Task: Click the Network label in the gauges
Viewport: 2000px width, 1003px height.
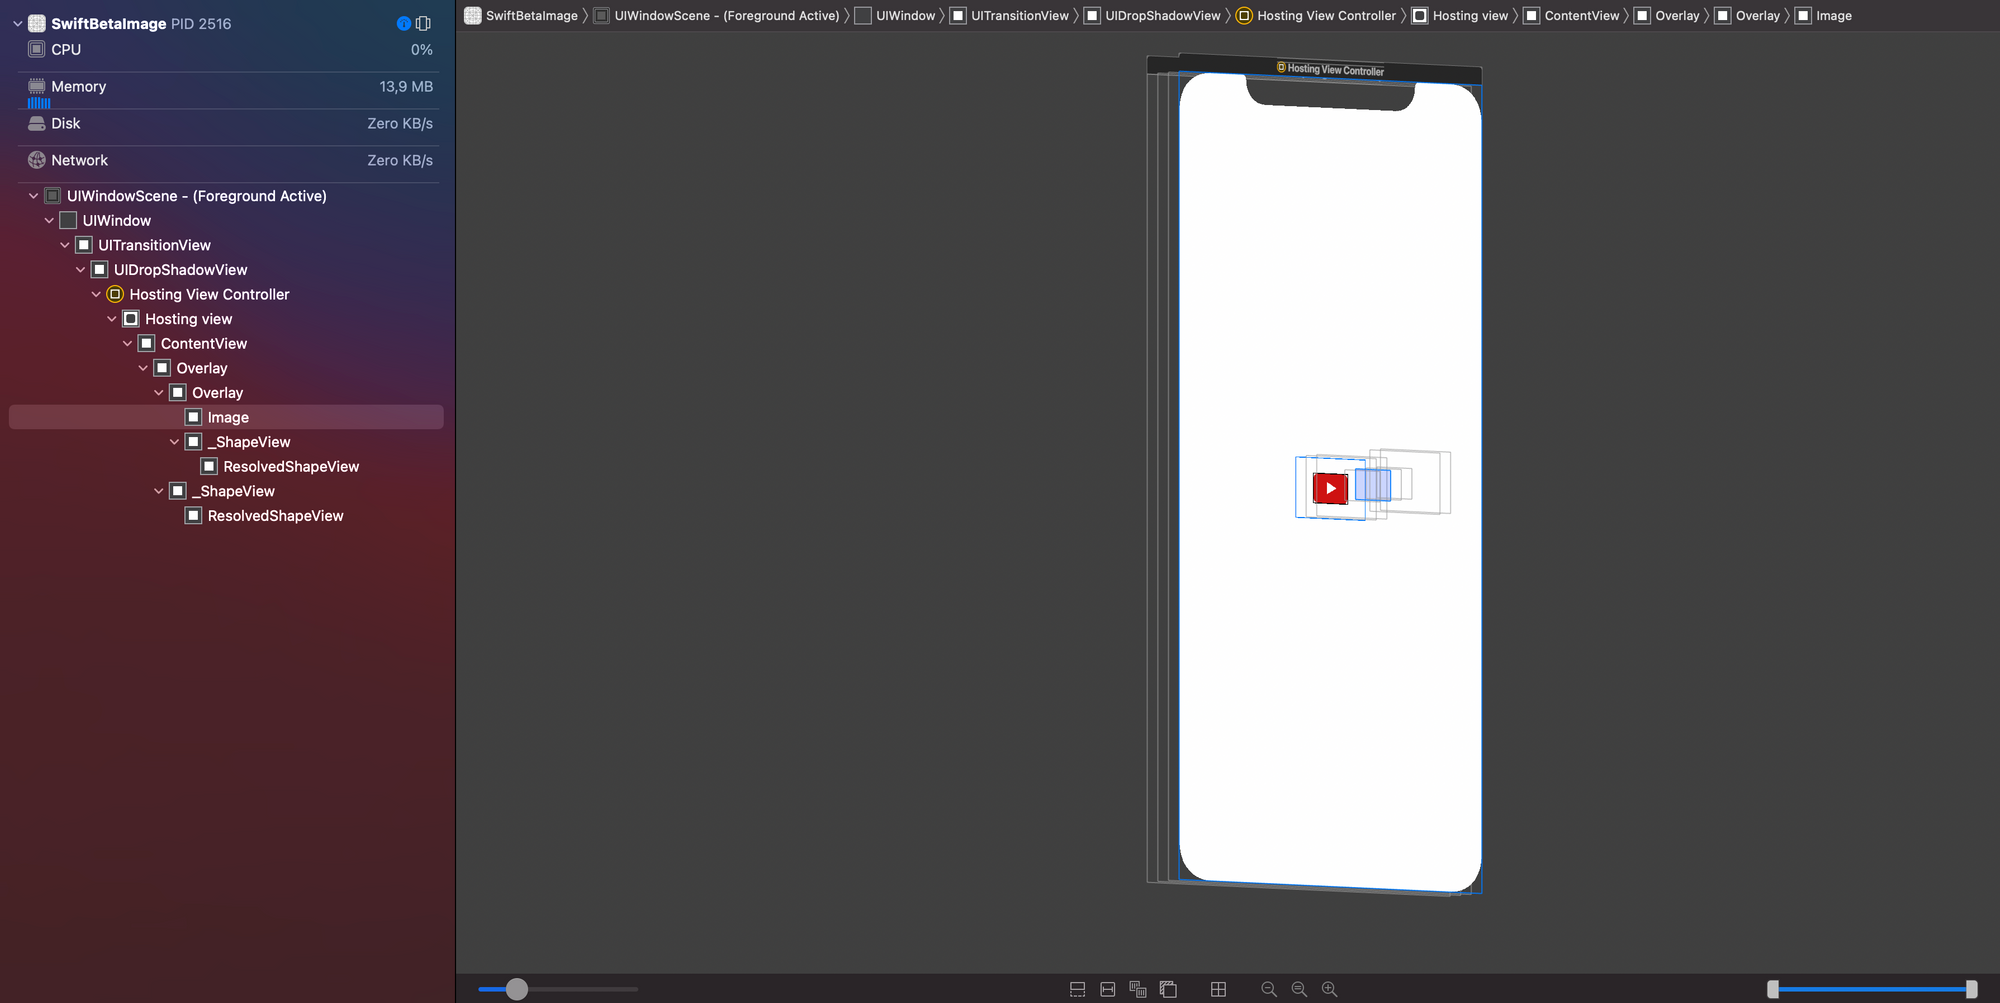Action: point(80,160)
